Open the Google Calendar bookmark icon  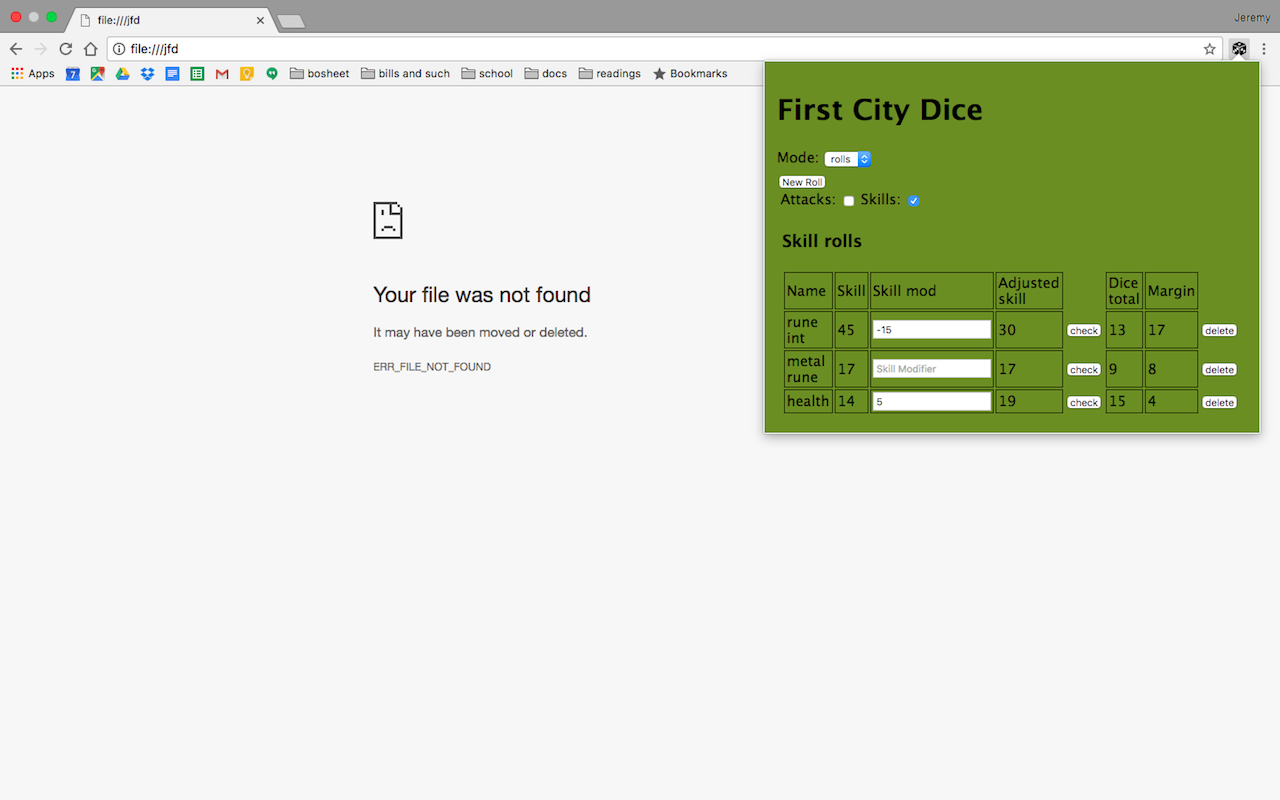72,73
